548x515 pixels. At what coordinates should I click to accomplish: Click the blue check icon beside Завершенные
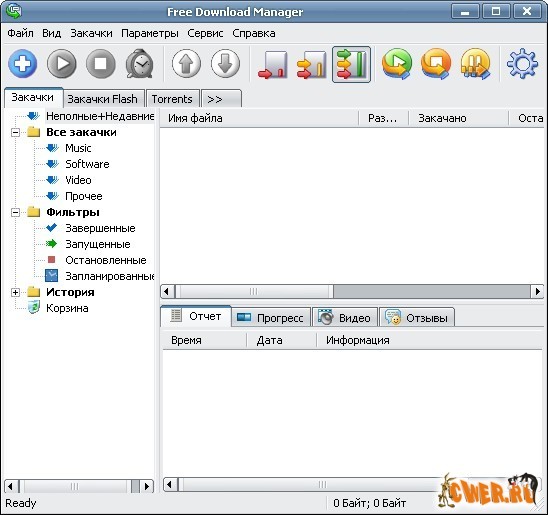tap(51, 228)
